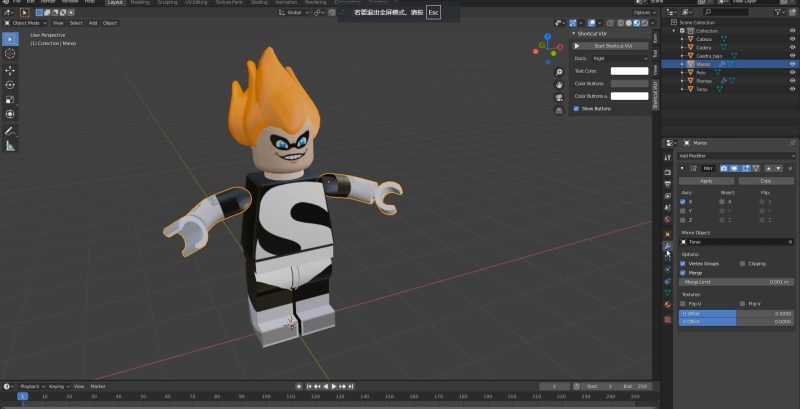The image size is (800, 409).
Task: Open Object properties tab
Action: click(x=667, y=234)
